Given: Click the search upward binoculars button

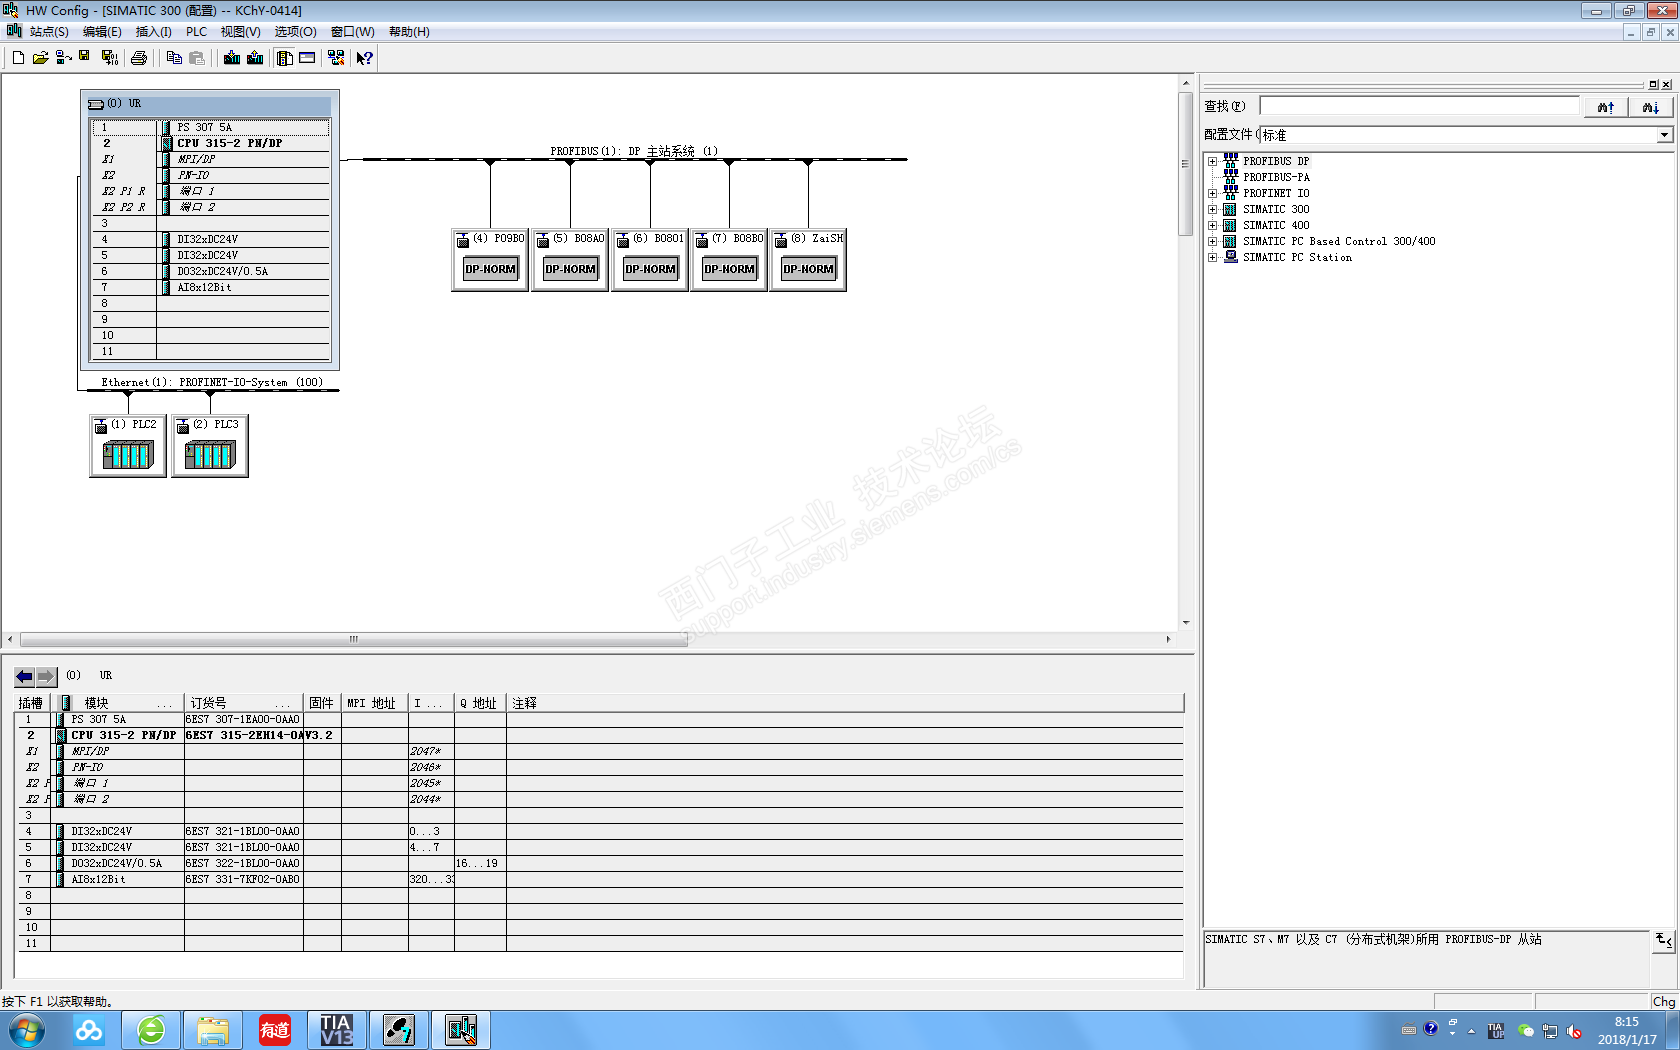Looking at the screenshot, I should [x=1606, y=106].
